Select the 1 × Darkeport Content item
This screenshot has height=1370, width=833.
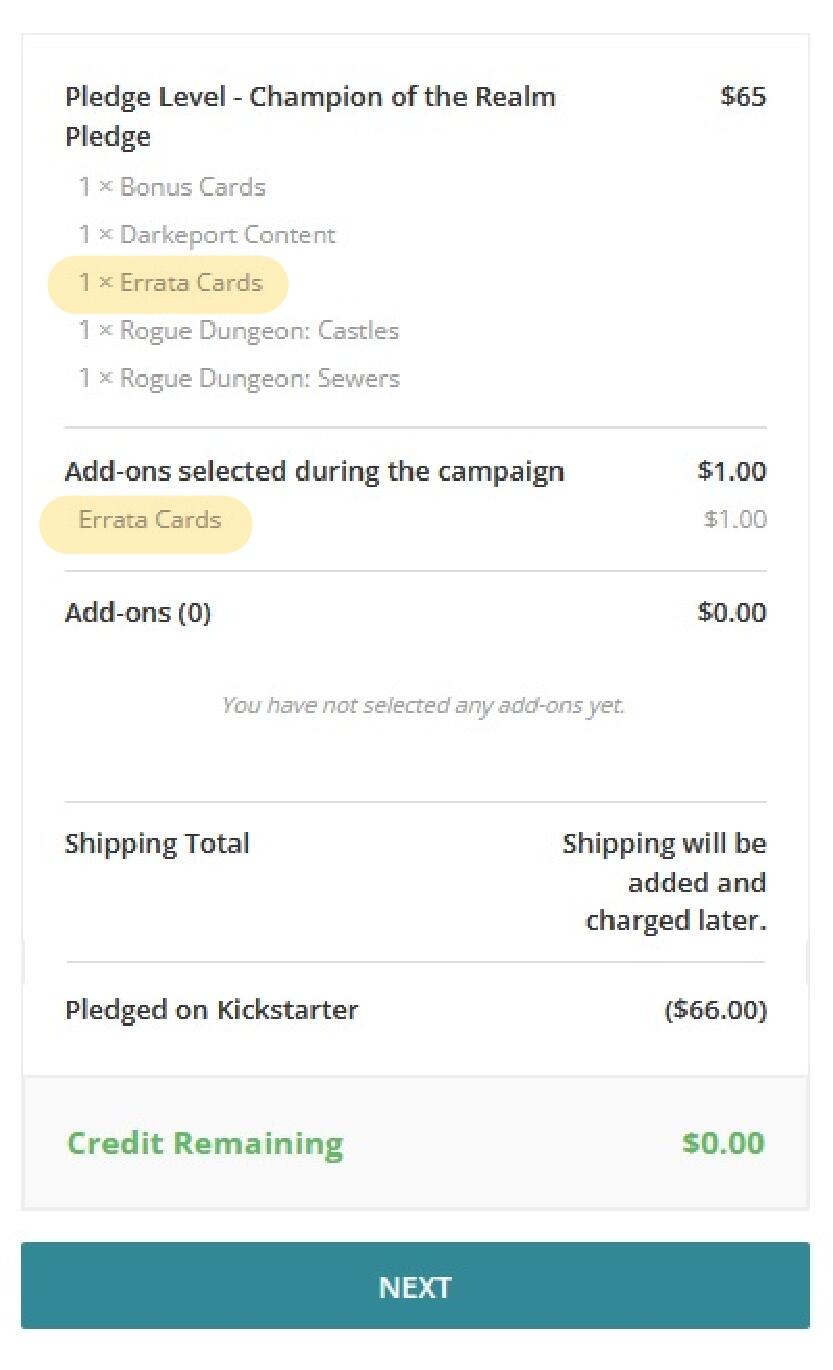coord(207,235)
